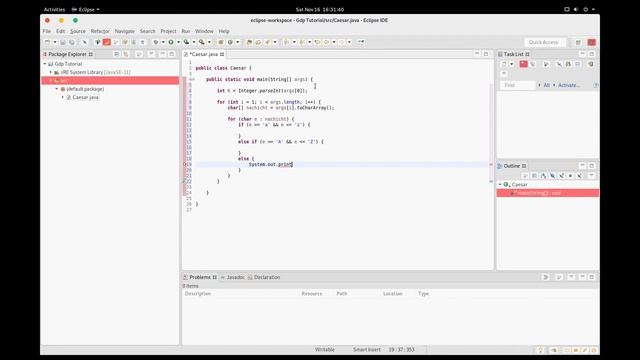Click the Coverage launch toolbar icon
Image resolution: width=640 pixels, height=360 pixels.
tap(187, 42)
